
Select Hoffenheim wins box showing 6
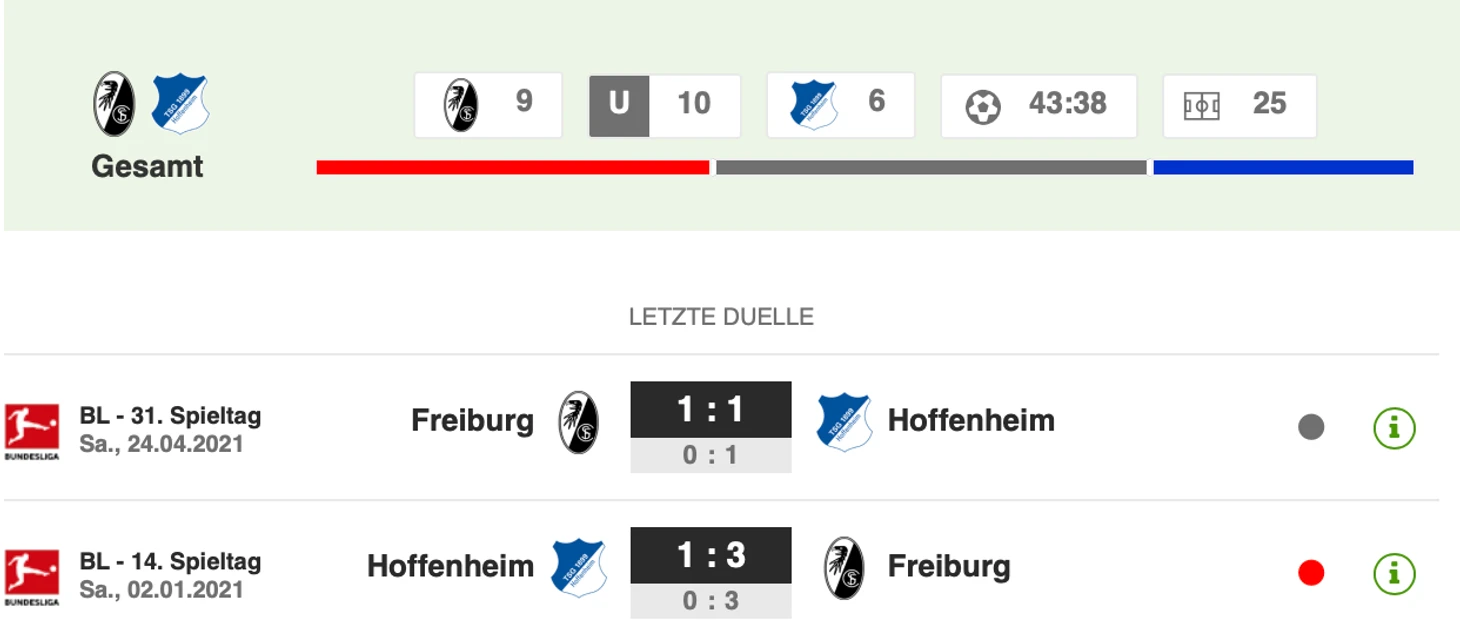[841, 105]
